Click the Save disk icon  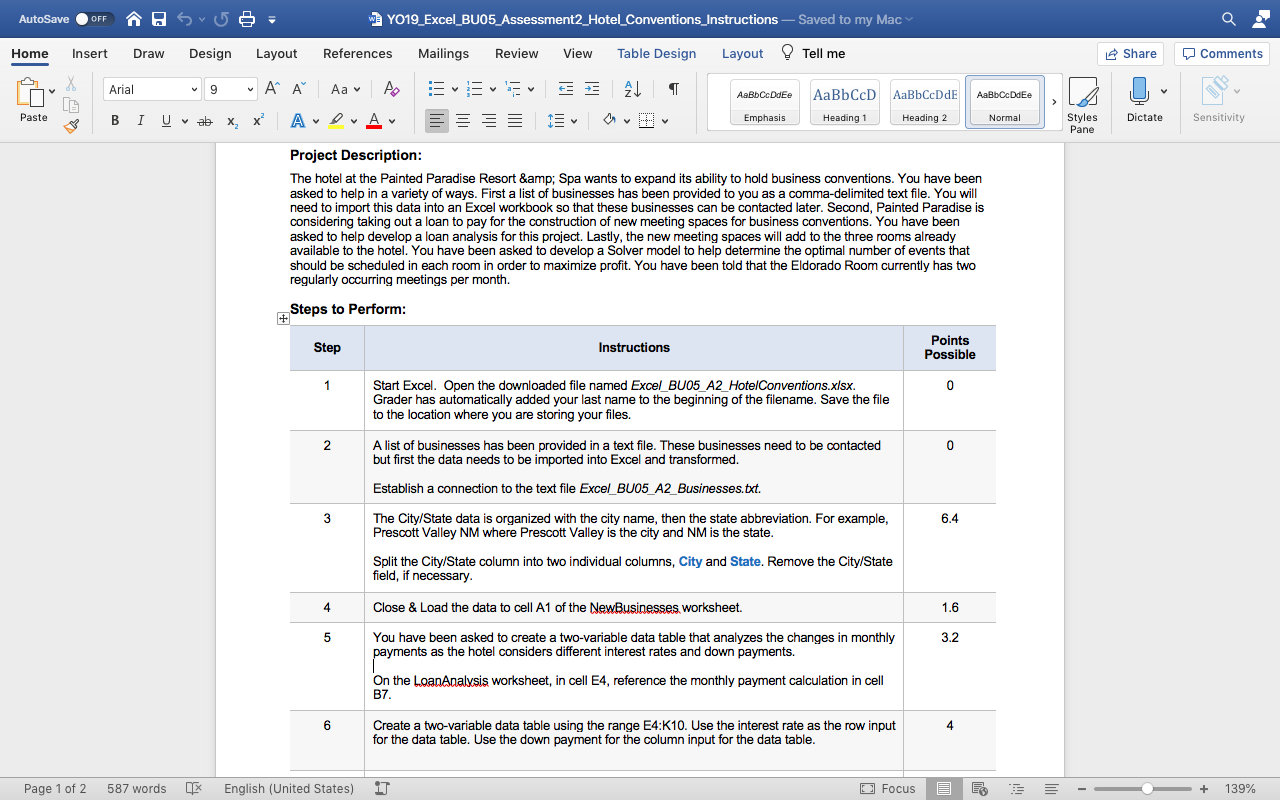[159, 19]
